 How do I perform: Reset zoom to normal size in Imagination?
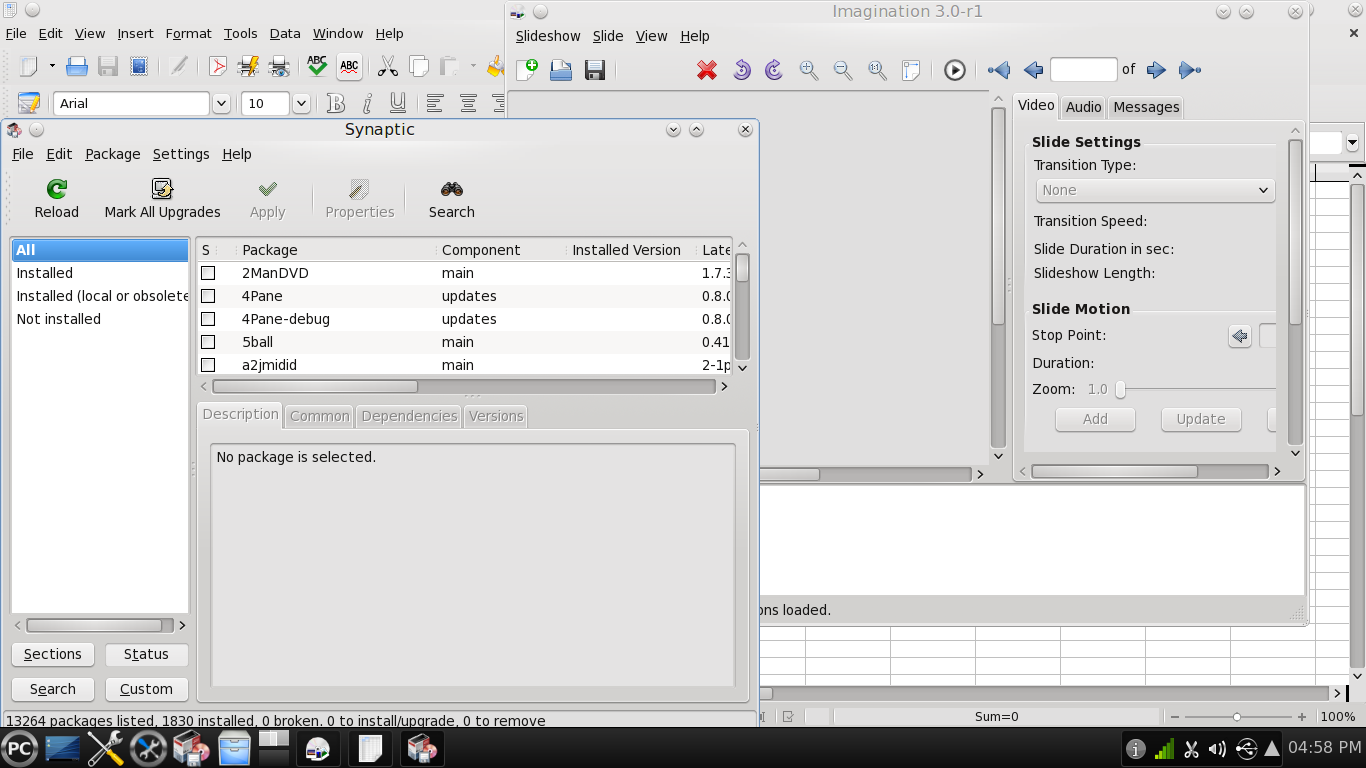coord(877,70)
